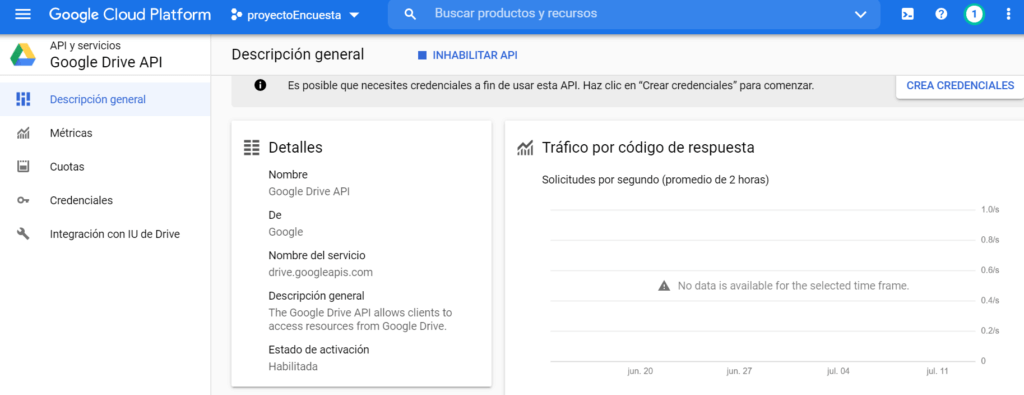Click the Detalles card heading

coord(296,148)
